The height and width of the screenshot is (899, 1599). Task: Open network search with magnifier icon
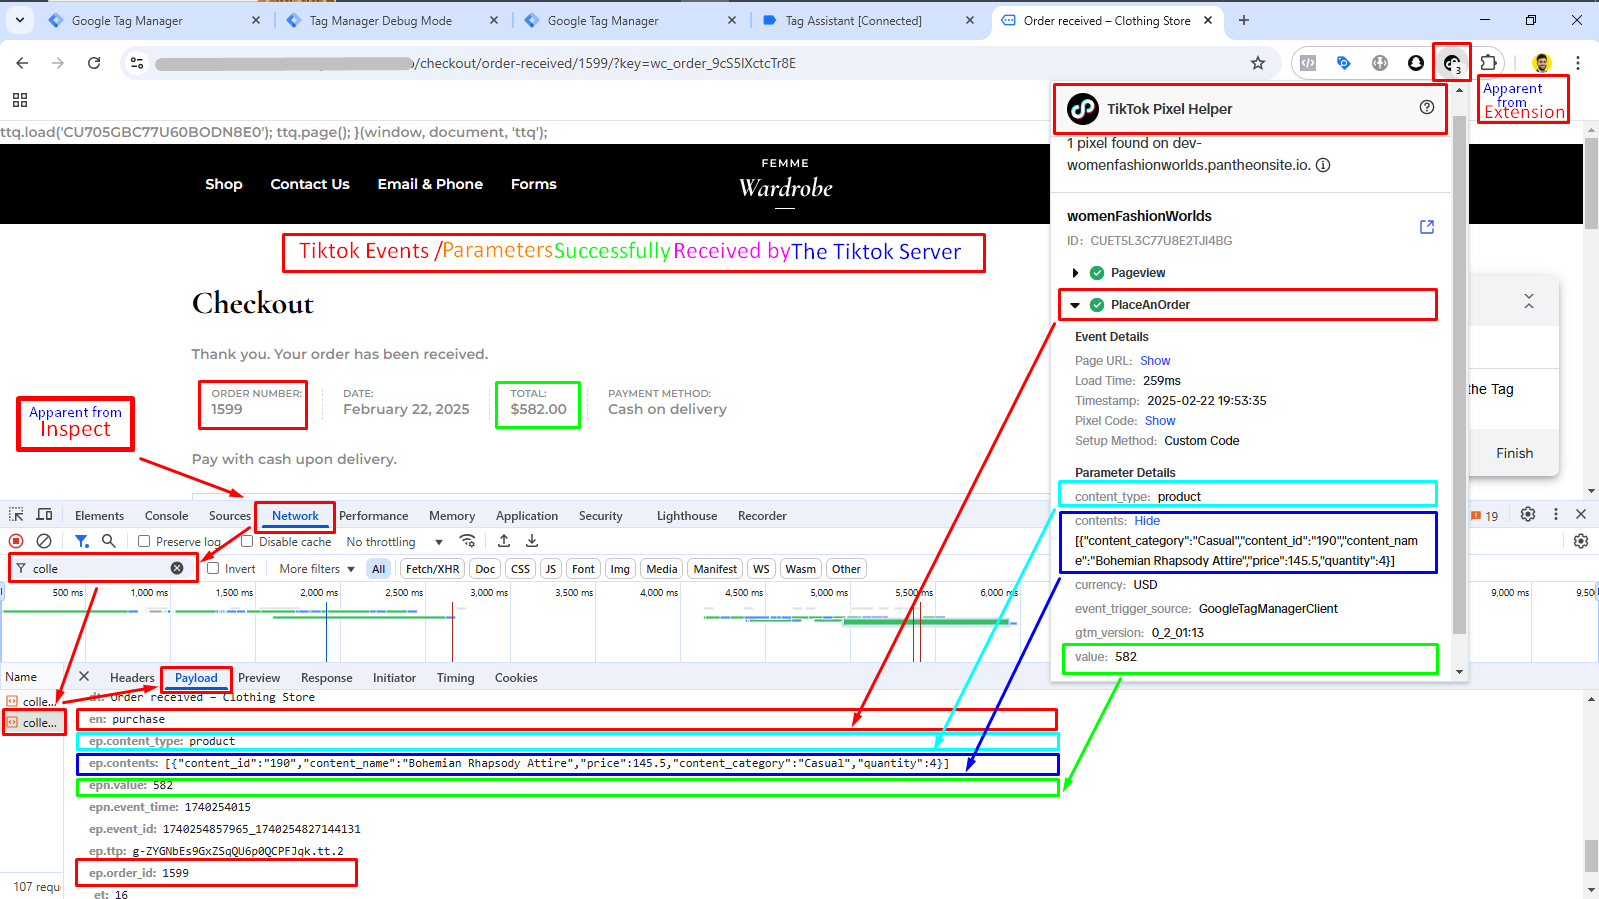pos(109,541)
